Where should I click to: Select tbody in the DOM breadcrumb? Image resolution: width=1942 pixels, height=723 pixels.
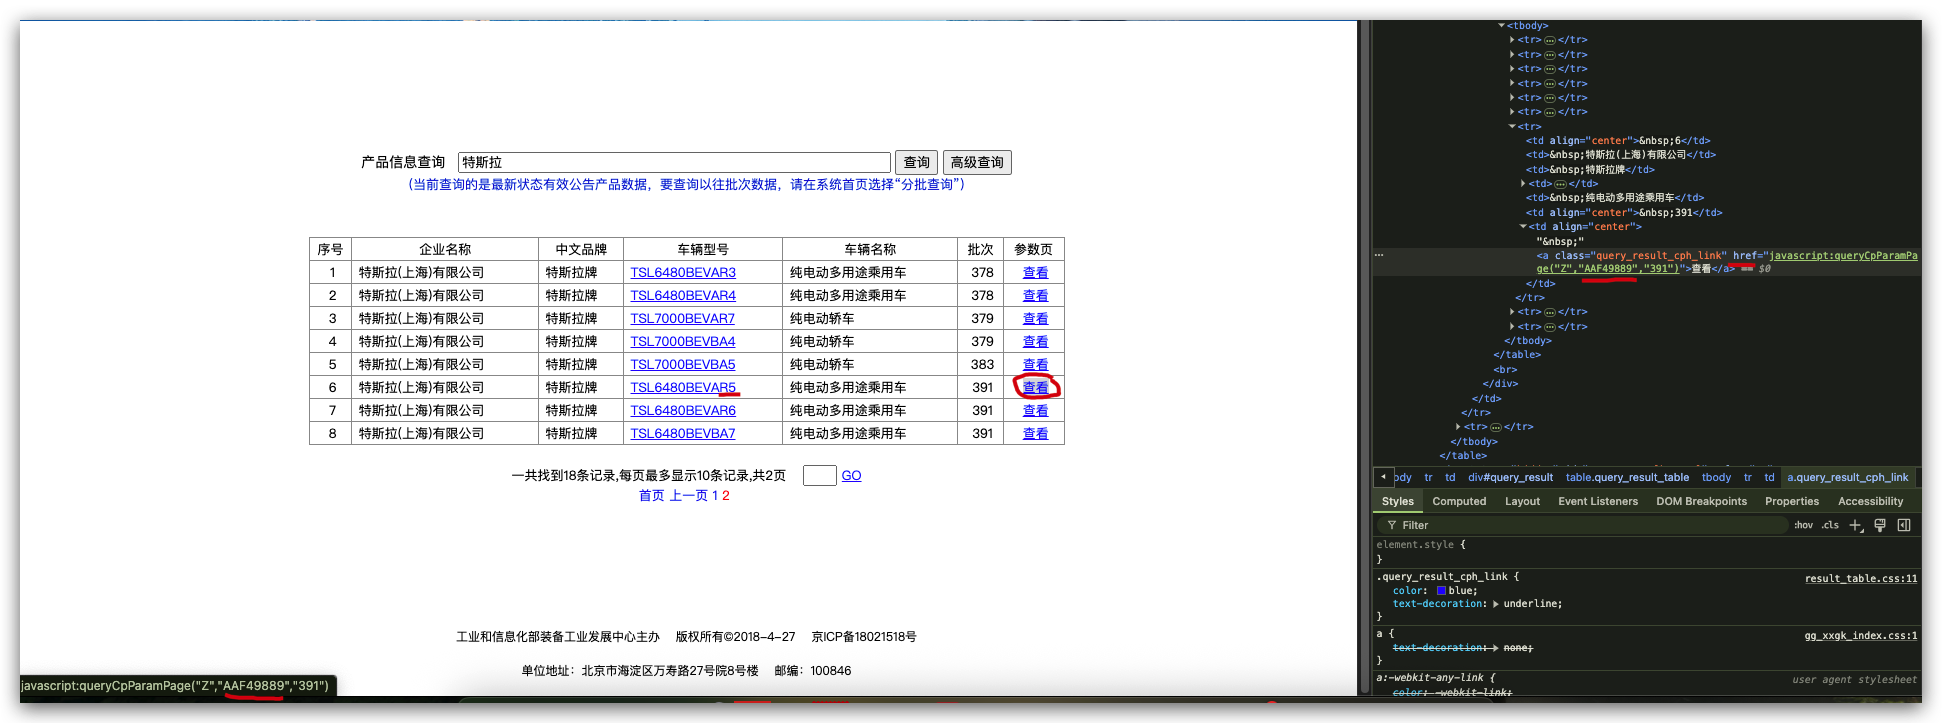[1716, 478]
